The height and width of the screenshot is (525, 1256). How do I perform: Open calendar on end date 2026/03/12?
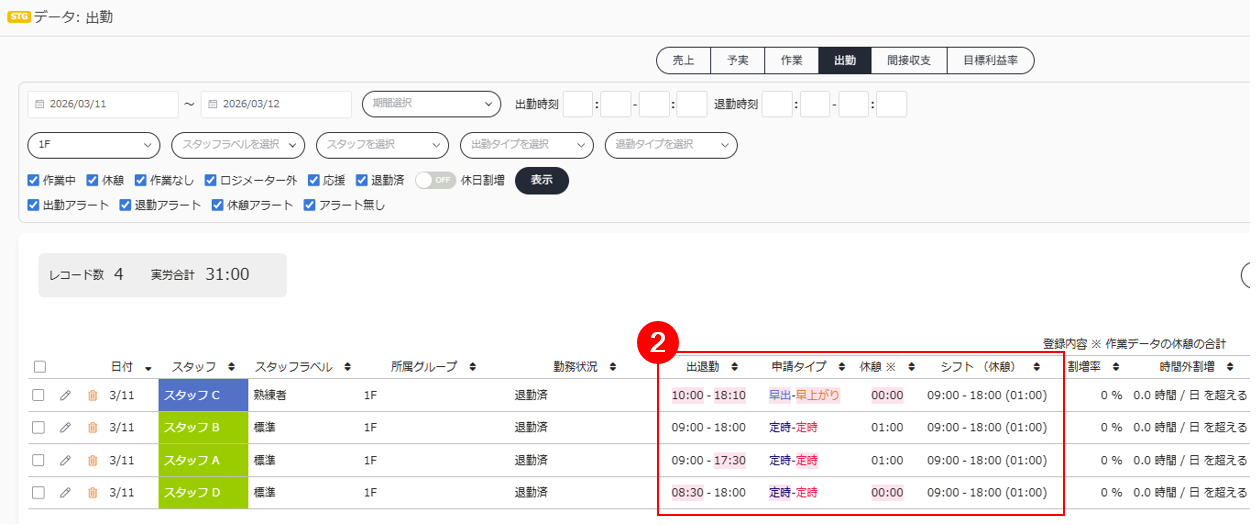[x=212, y=104]
